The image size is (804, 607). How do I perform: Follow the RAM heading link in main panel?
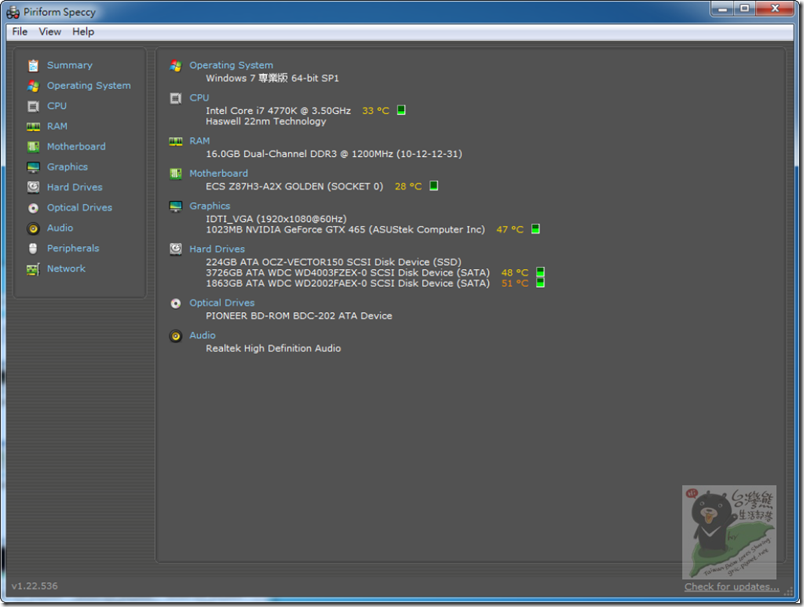(199, 141)
